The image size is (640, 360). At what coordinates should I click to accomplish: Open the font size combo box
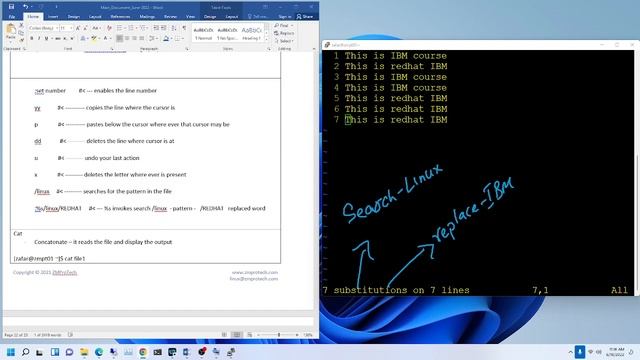[x=66, y=28]
